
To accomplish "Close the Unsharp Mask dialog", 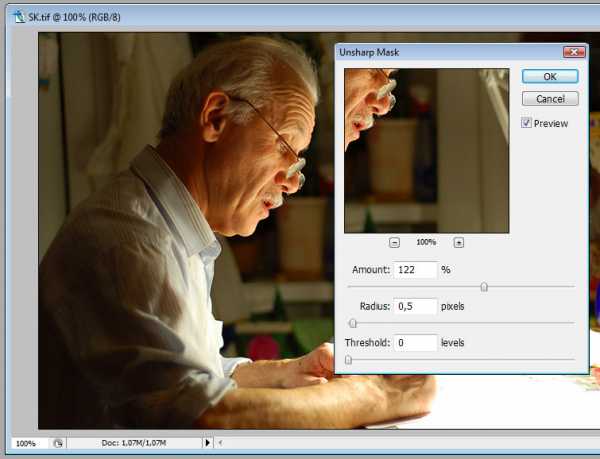I will [x=574, y=52].
